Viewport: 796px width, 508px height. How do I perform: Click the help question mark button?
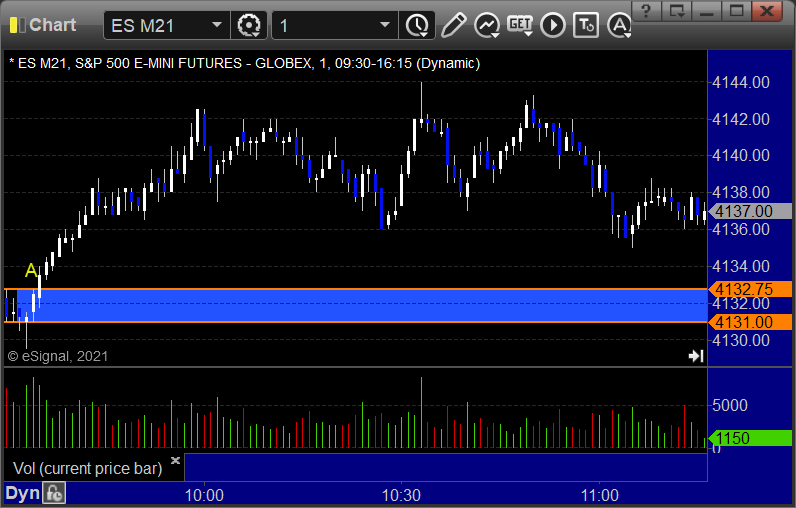646,10
